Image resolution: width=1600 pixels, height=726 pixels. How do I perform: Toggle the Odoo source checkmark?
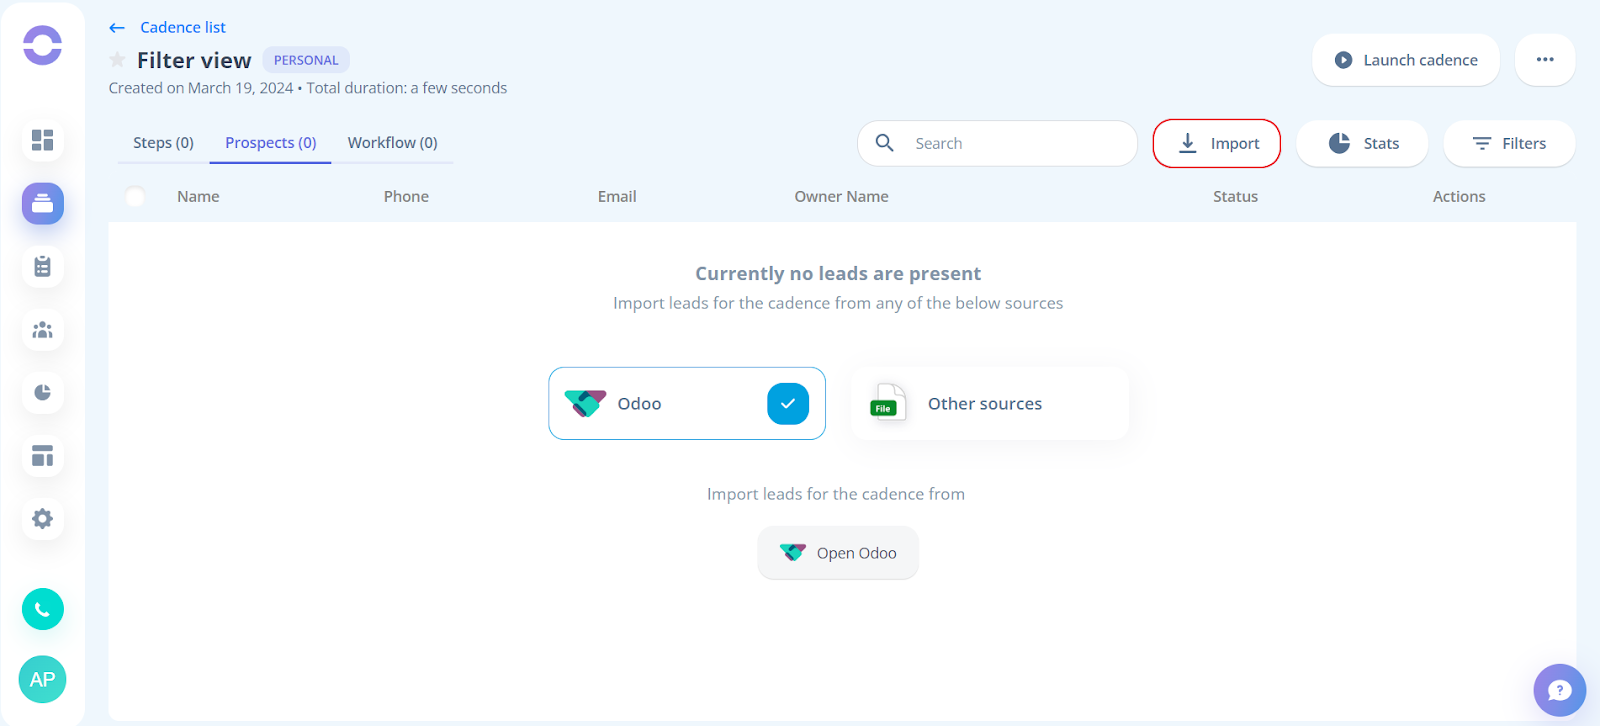click(x=788, y=404)
